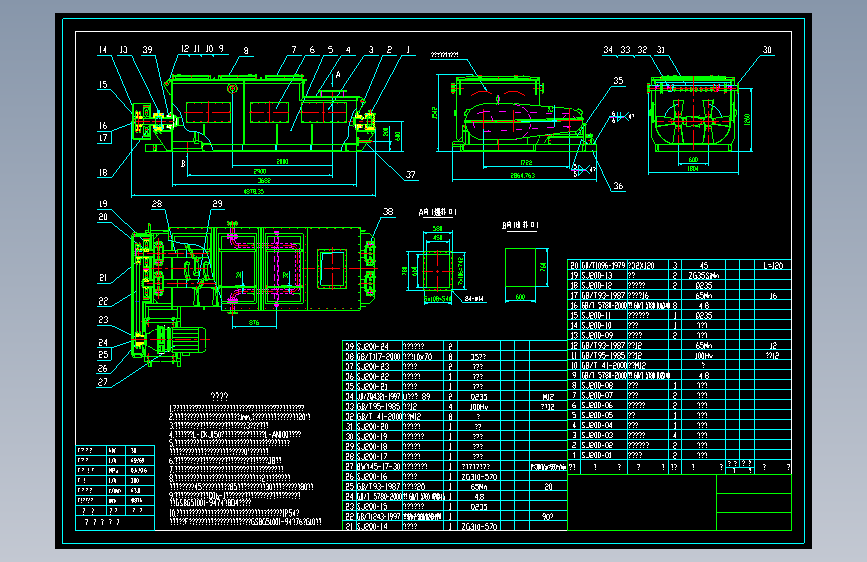Click parts list cell SJ200-11

point(597,315)
